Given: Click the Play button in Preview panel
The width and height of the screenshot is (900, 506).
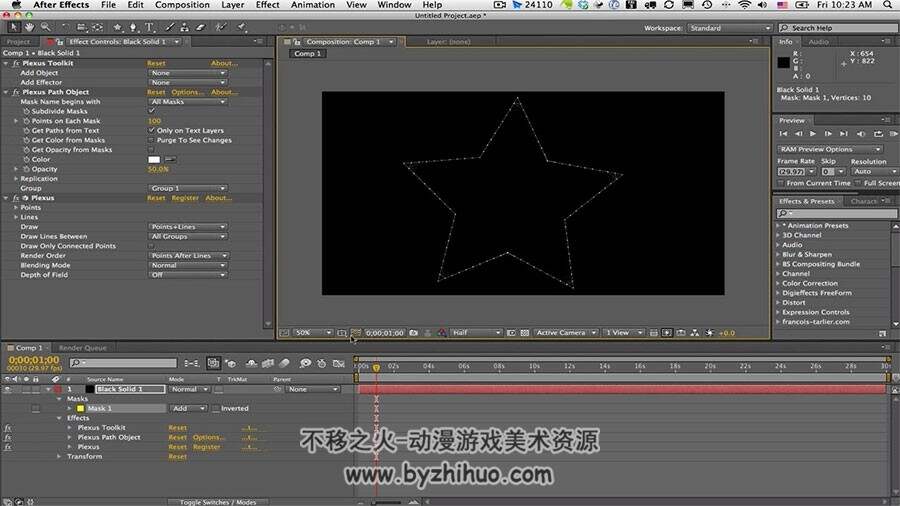Looking at the screenshot, I should 813,134.
